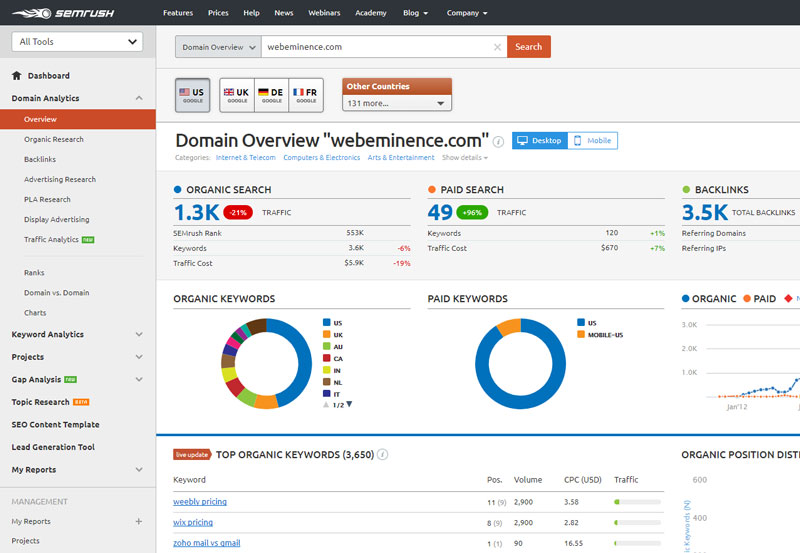Click the desktop monitor icon
Viewport: 800px width, 553px height.
tap(522, 140)
